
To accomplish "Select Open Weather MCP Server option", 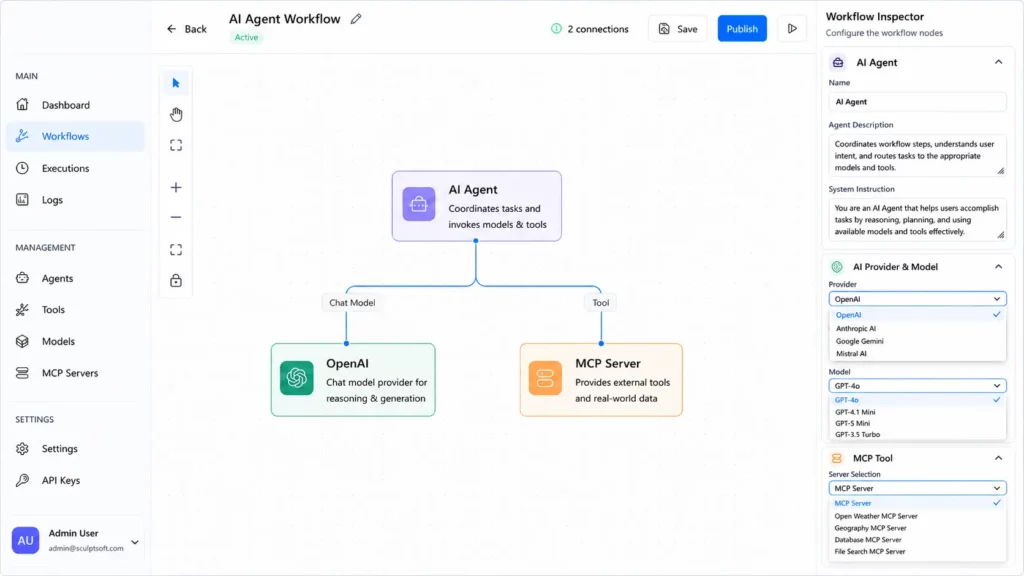I will 918,516.
